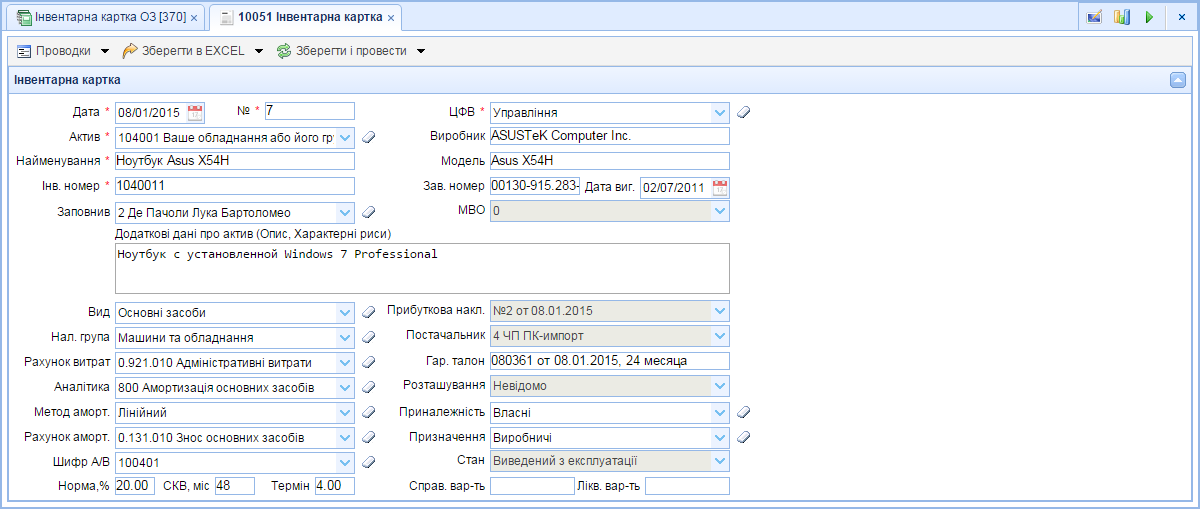Clear the Приналежність field with its eraser icon
This screenshot has width=1200, height=509.
point(743,412)
